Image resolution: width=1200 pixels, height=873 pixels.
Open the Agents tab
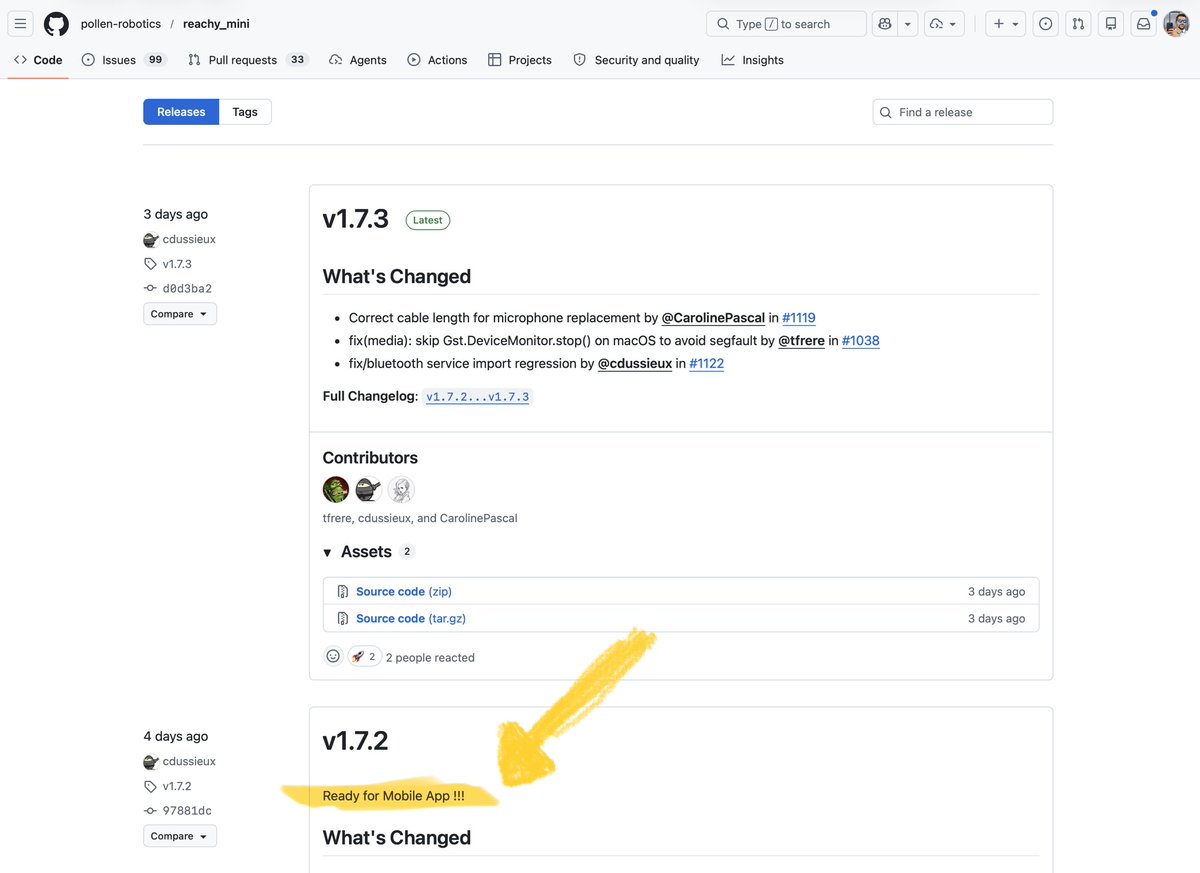358,60
